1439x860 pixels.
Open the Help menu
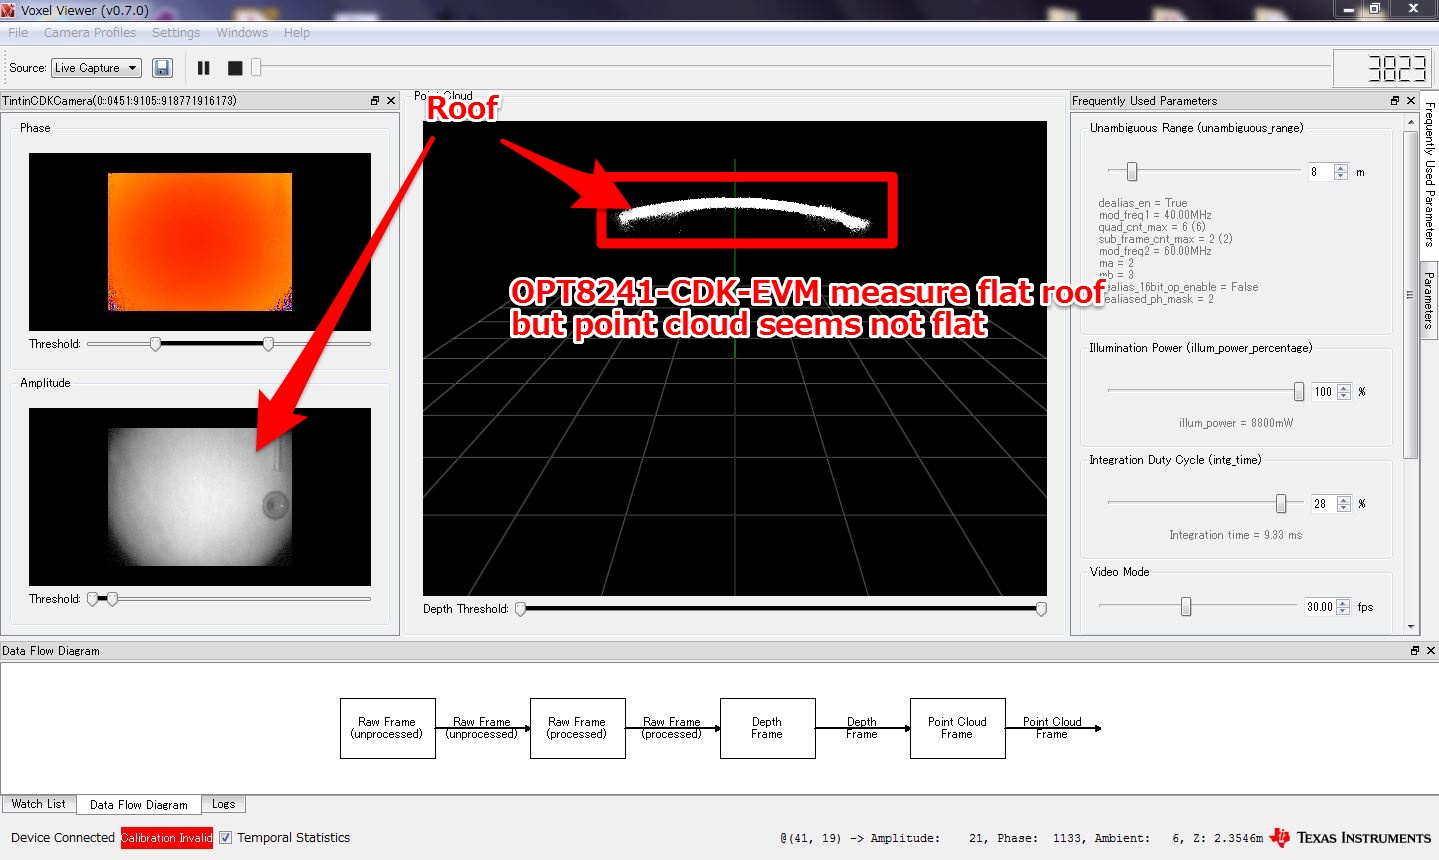[297, 33]
